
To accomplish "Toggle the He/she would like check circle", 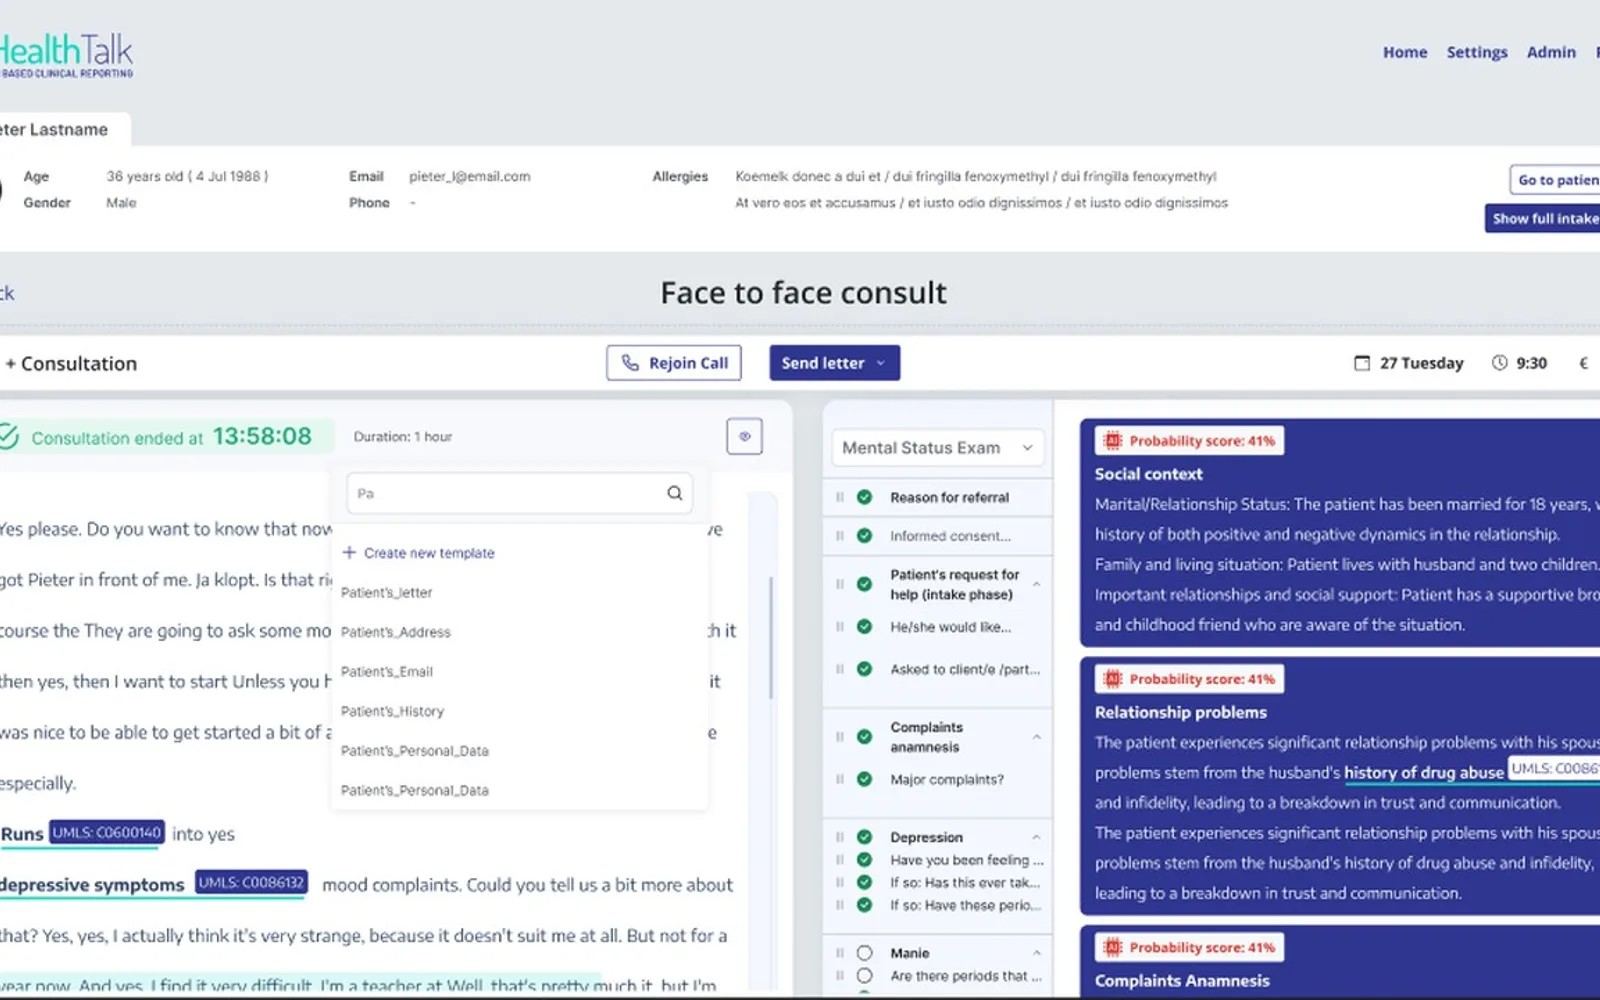I will coord(865,627).
